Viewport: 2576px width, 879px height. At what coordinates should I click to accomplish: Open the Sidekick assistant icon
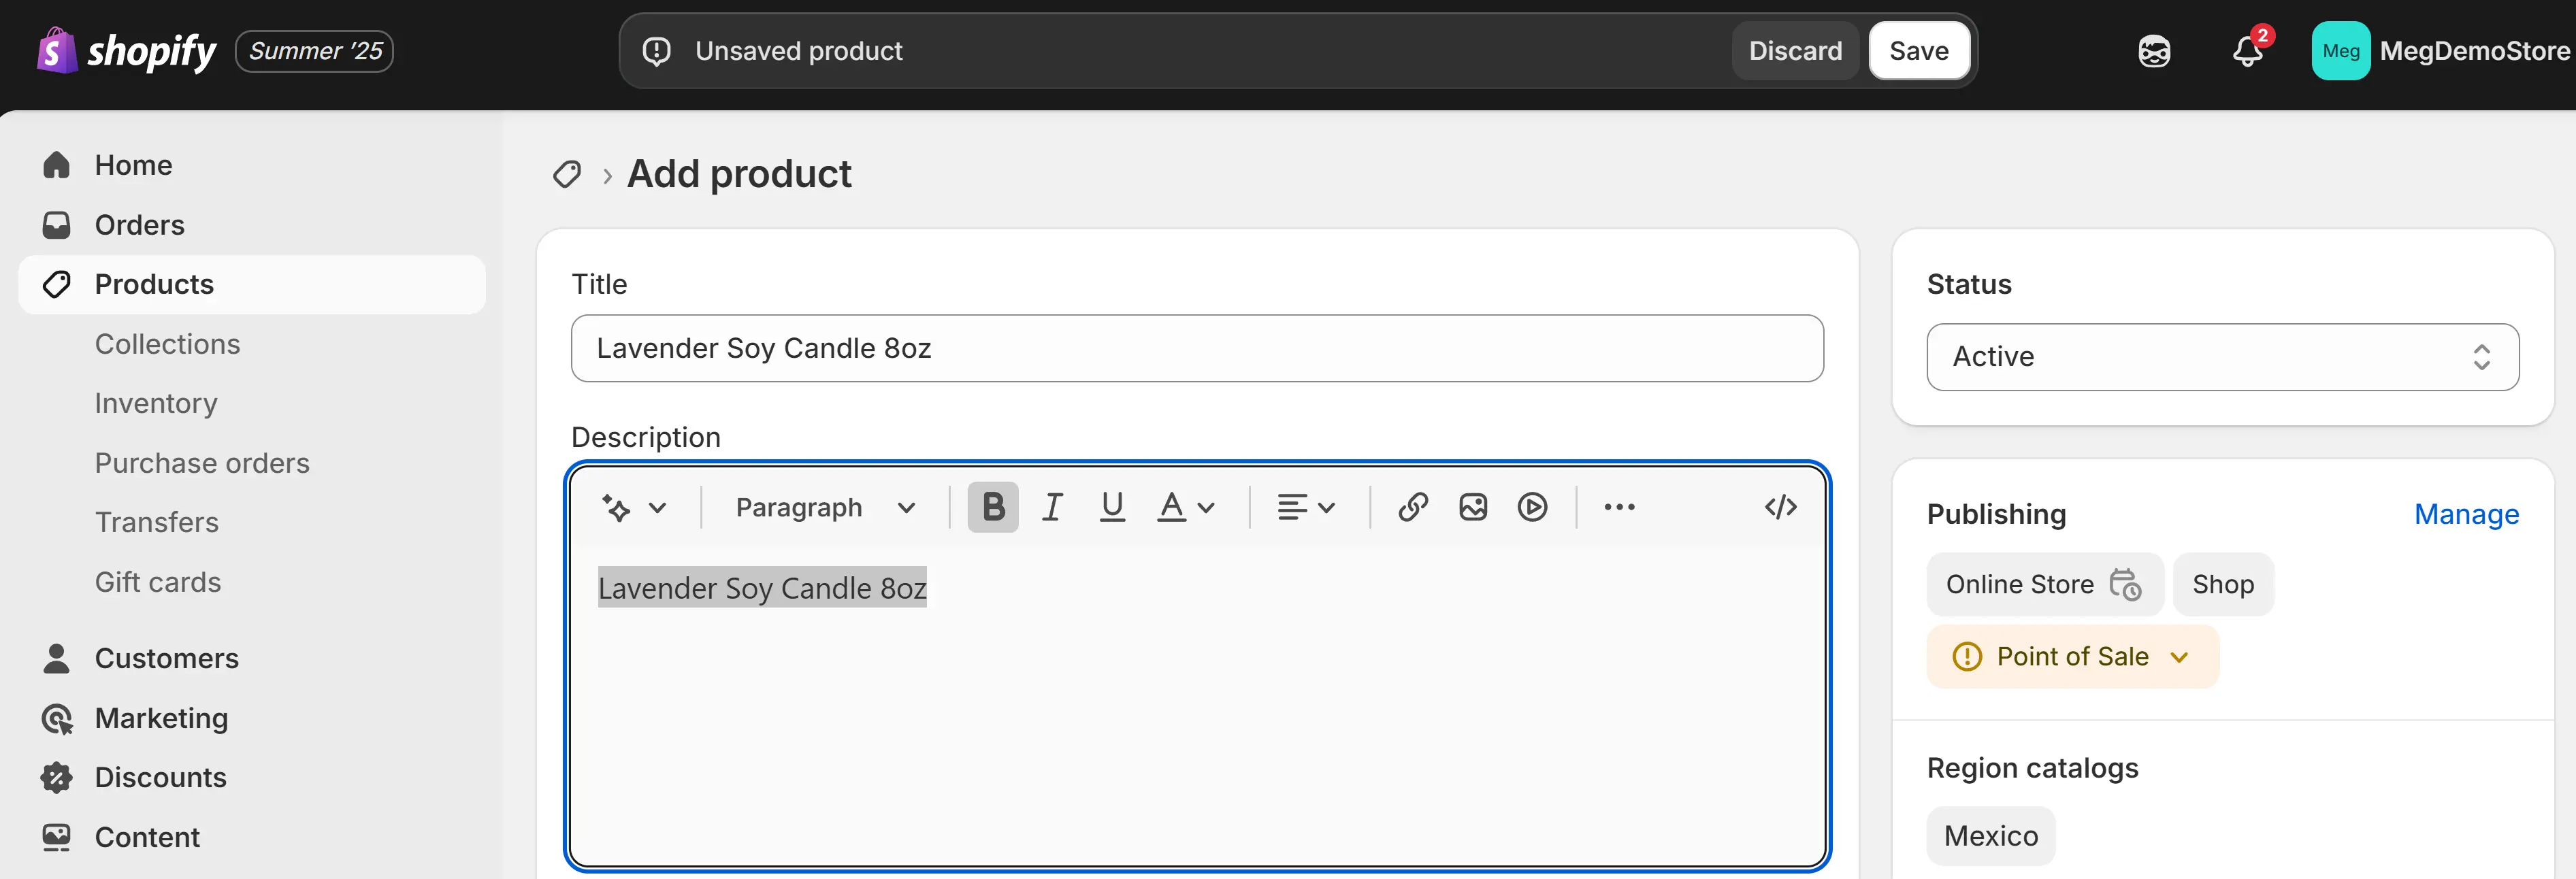coord(2154,51)
